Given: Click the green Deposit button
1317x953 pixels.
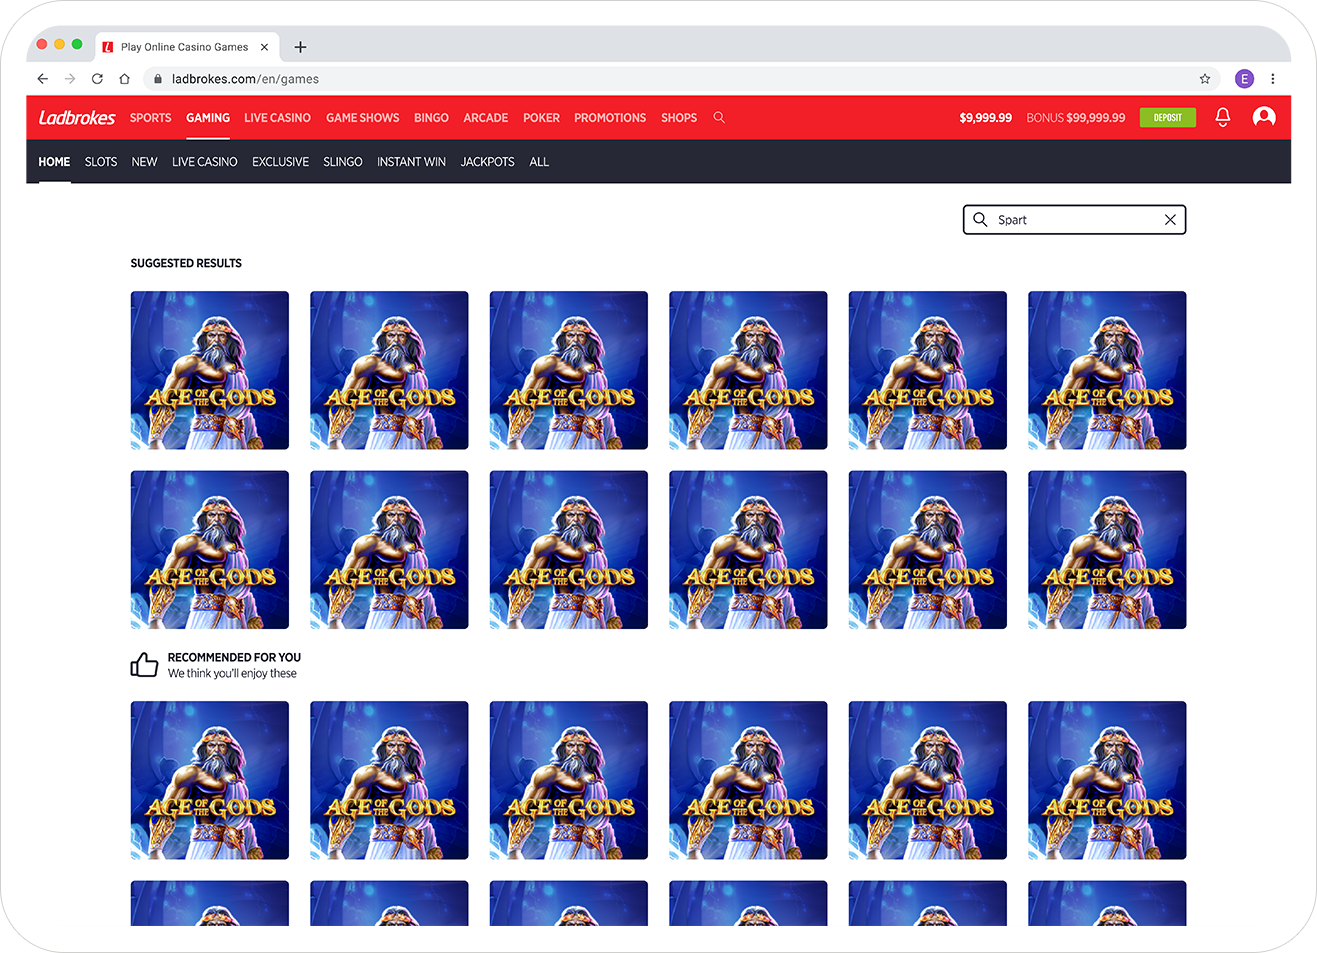Looking at the screenshot, I should [x=1168, y=118].
